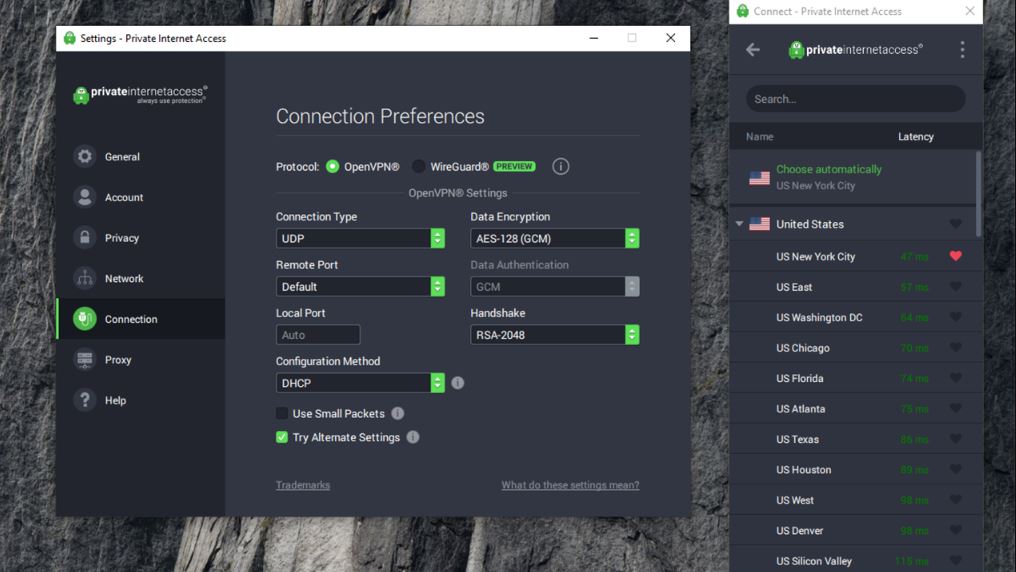The height and width of the screenshot is (572, 1016).
Task: Select the WireGuard protocol radio button
Action: pos(419,166)
